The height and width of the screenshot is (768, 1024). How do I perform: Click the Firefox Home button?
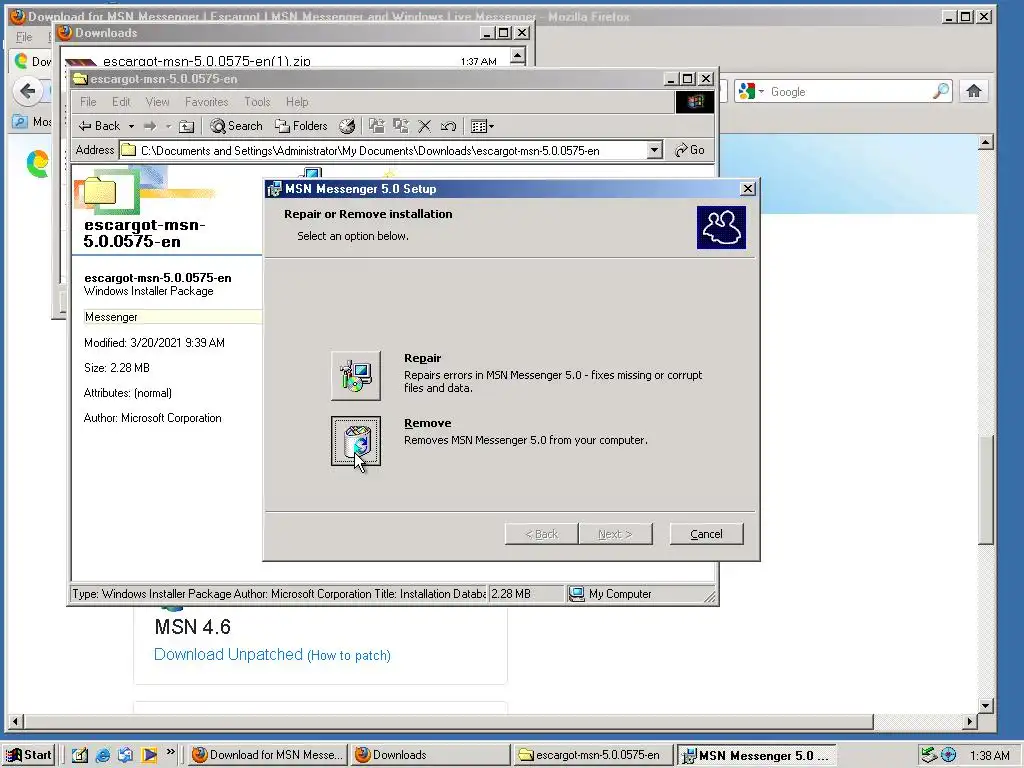974,91
